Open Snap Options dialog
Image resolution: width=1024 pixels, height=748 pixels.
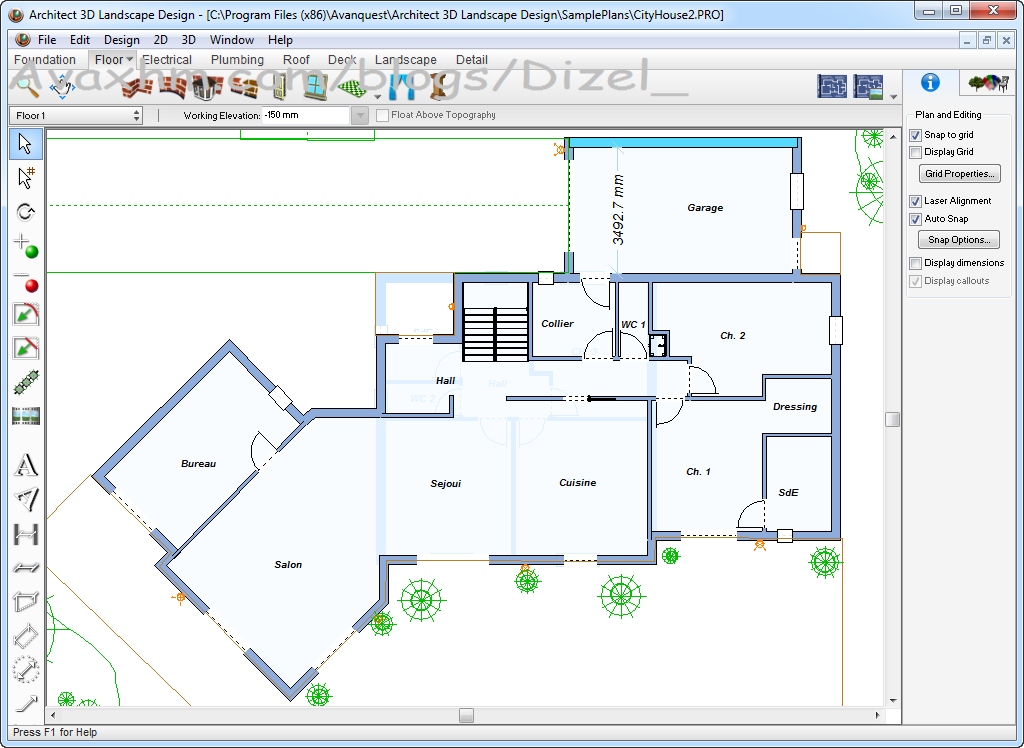[x=959, y=240]
